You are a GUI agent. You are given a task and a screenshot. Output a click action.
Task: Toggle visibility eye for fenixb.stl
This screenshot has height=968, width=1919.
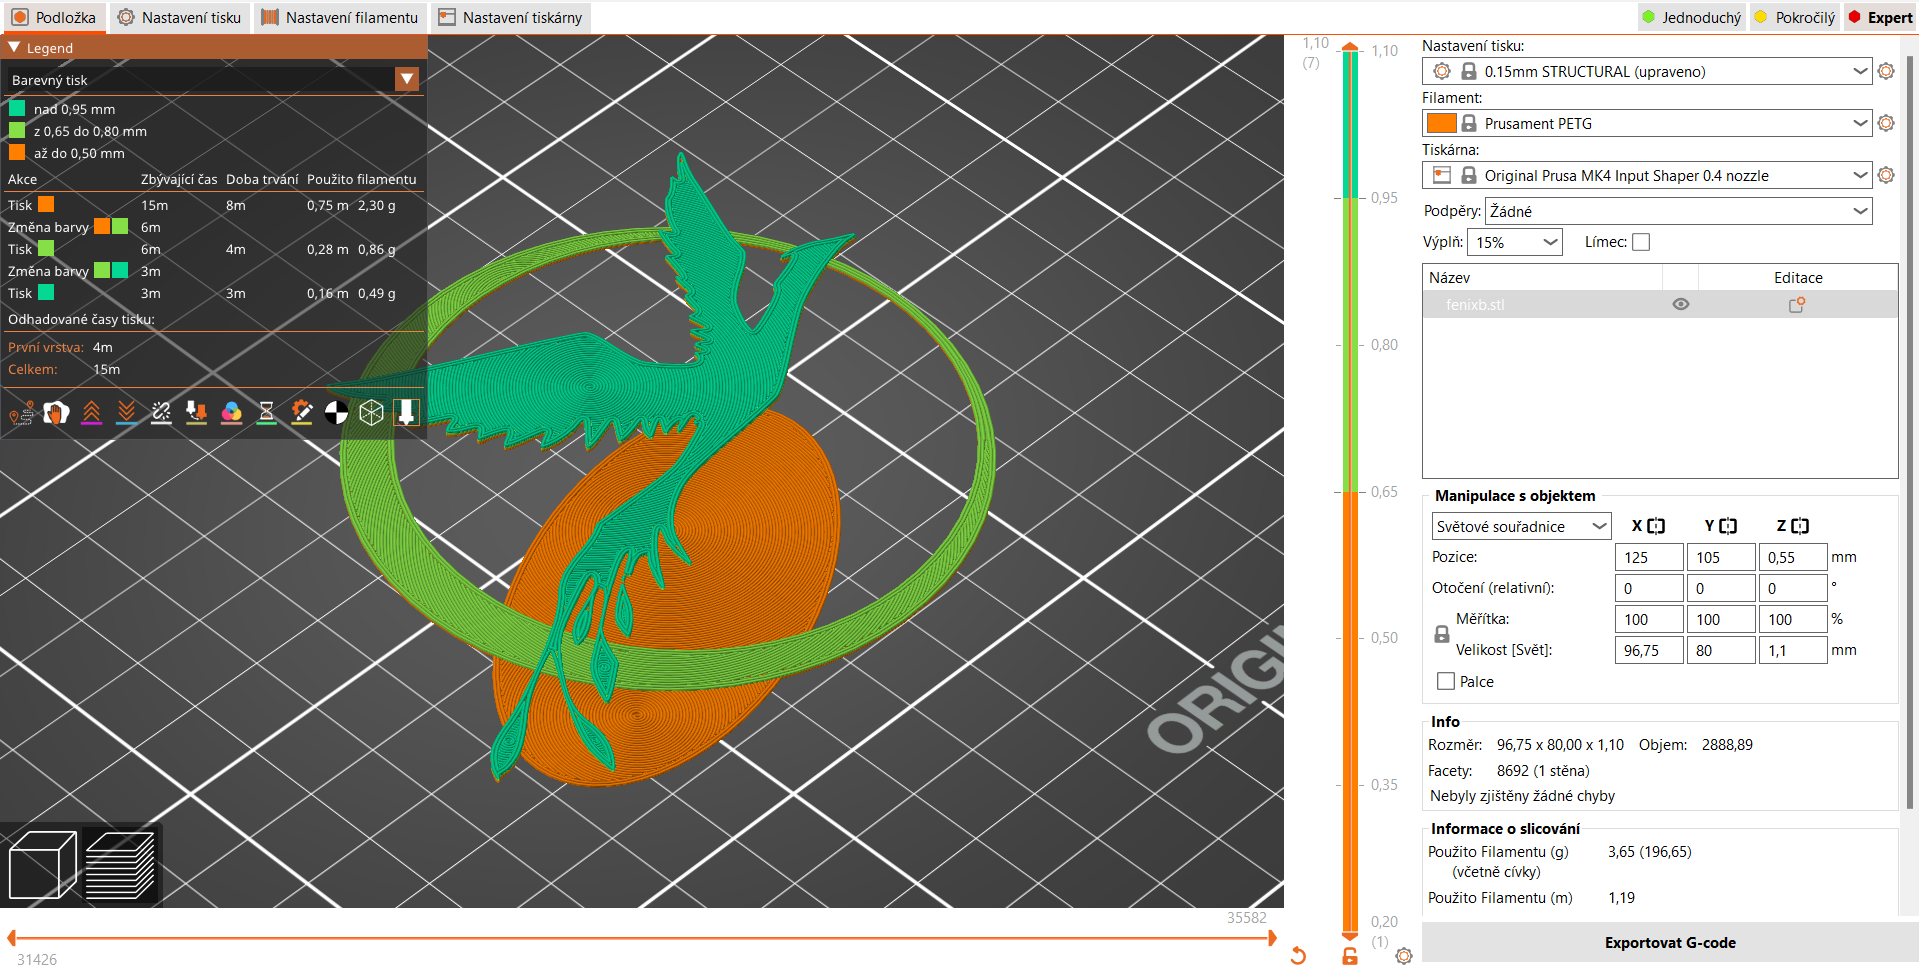(1681, 305)
